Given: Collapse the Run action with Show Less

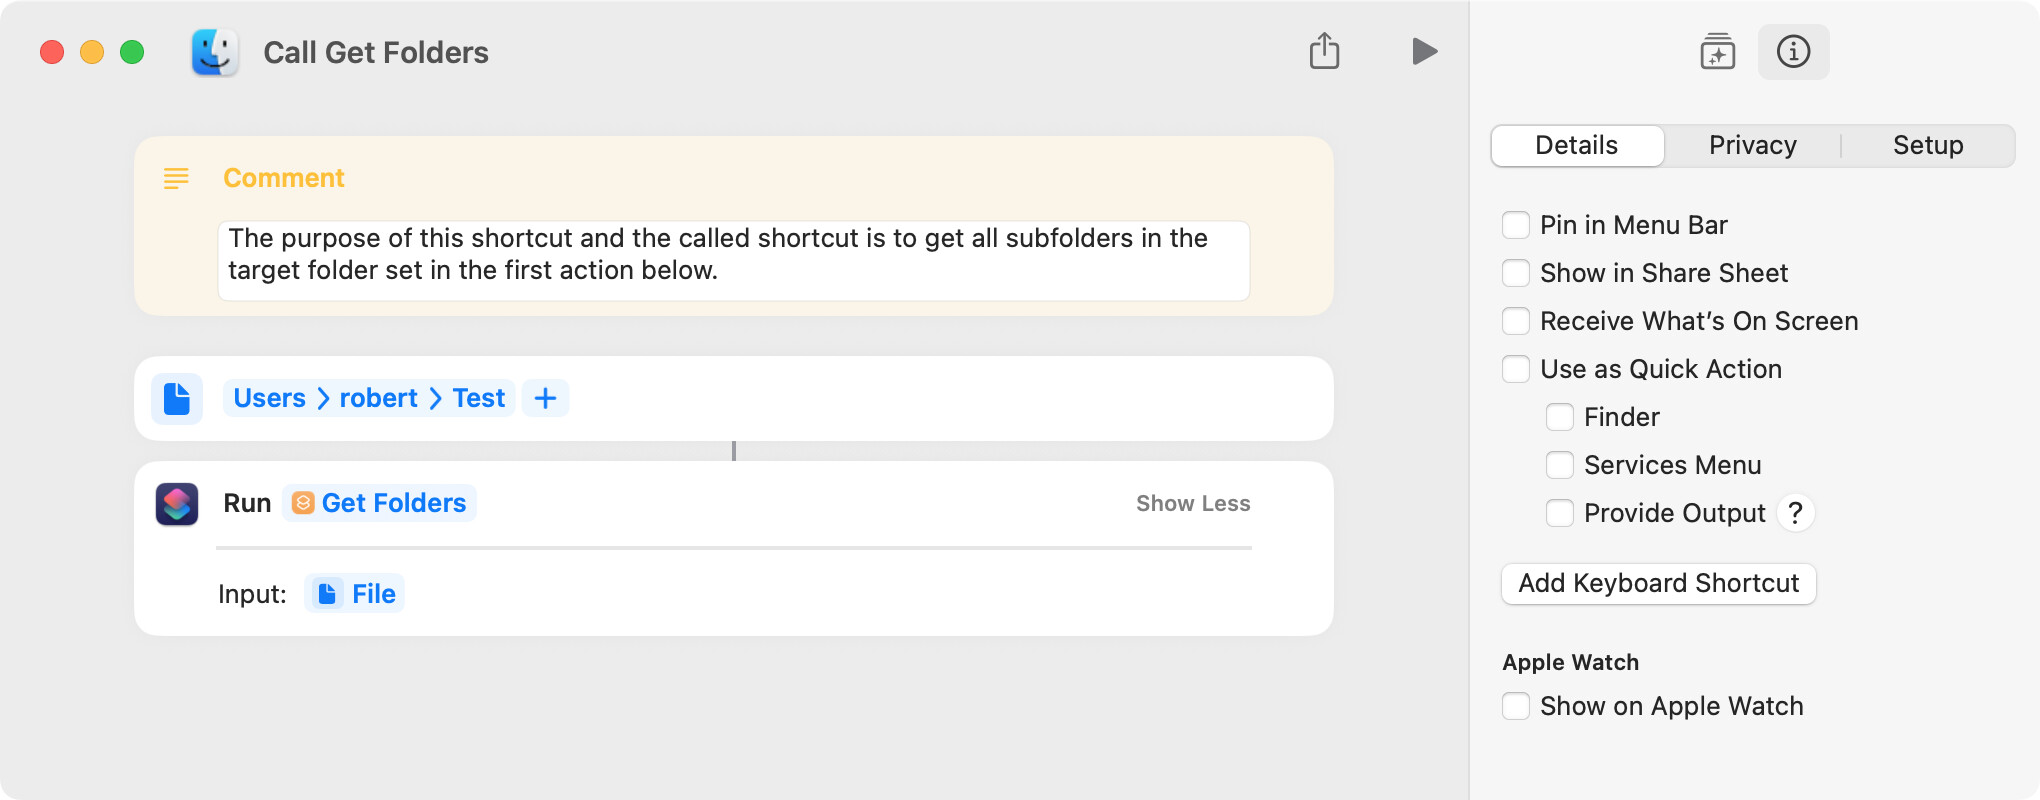Looking at the screenshot, I should click(1193, 504).
